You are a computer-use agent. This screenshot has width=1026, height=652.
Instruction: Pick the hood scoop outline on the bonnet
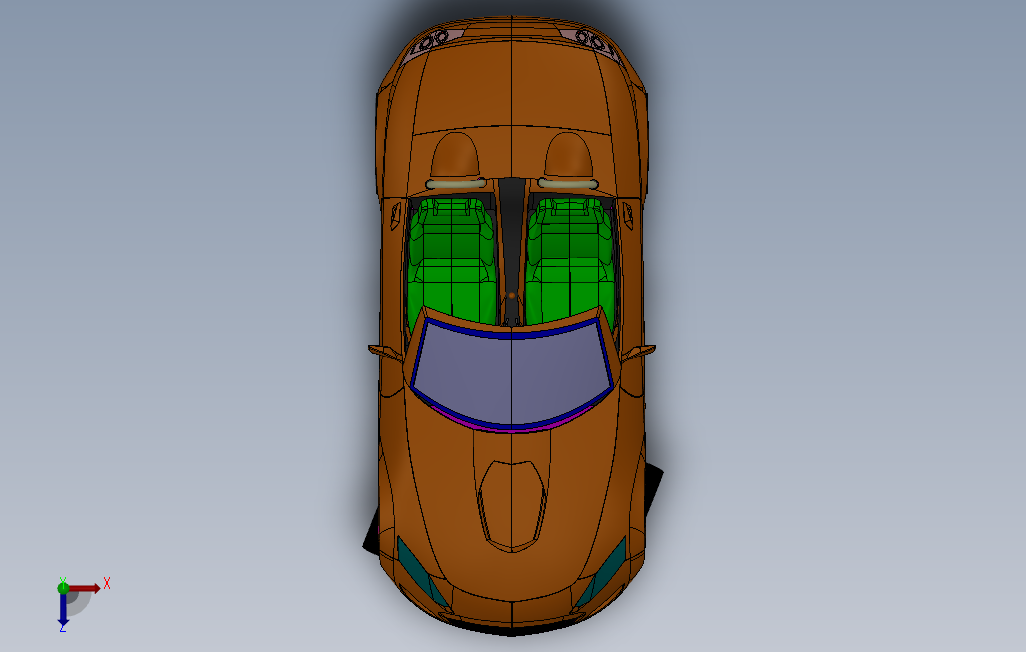tap(512, 505)
